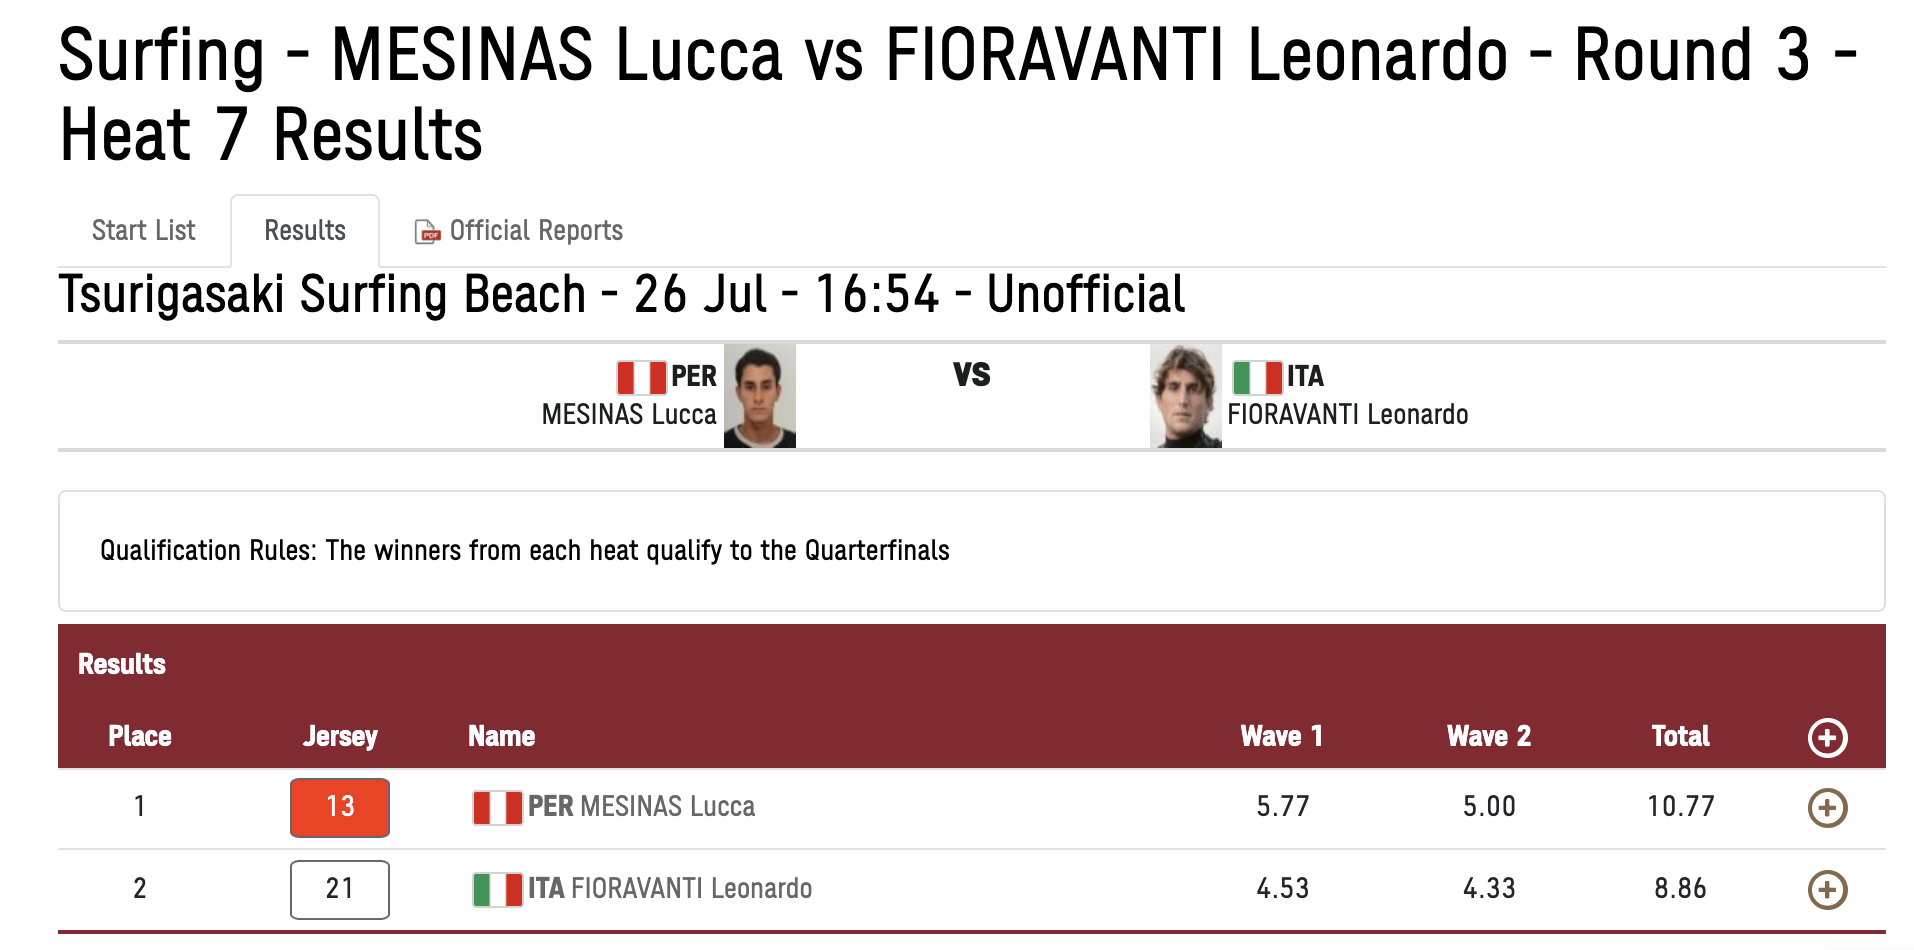Click white jersey number 21 badge

pos(340,889)
